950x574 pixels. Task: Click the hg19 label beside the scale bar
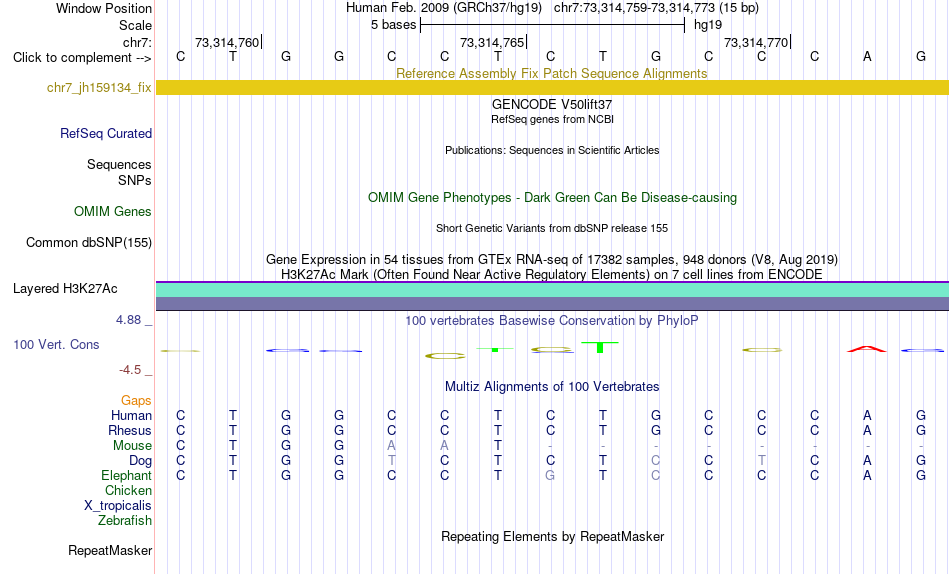pos(708,25)
